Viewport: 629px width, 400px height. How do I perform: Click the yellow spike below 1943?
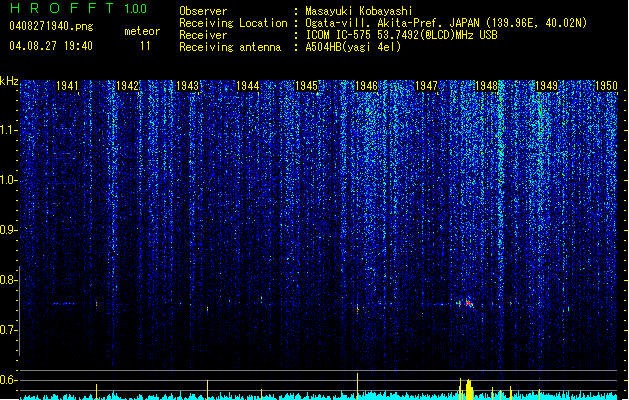(x=207, y=390)
